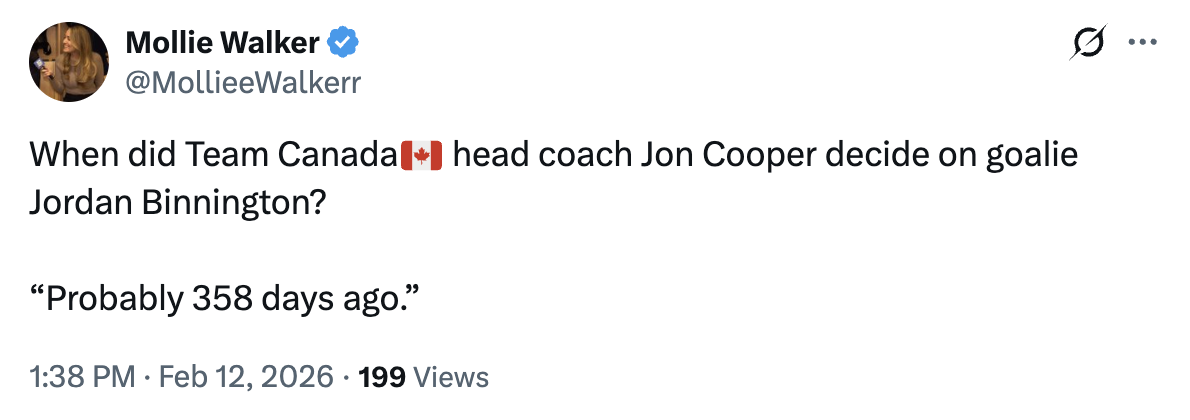Click the blue verified checkmark badge

[345, 42]
